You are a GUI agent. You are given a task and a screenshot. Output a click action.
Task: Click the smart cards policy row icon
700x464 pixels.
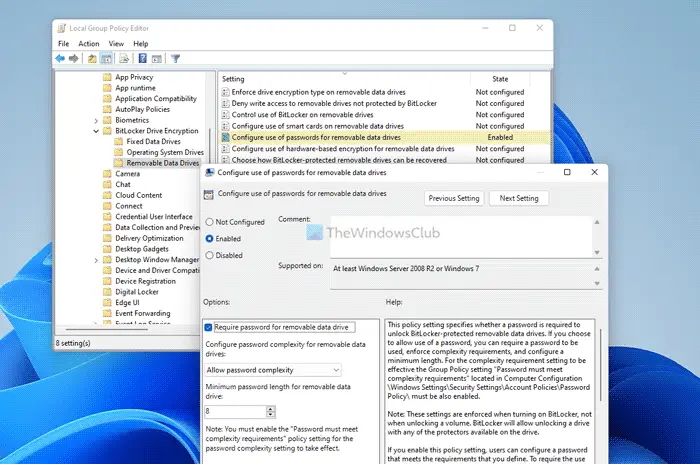click(x=225, y=126)
